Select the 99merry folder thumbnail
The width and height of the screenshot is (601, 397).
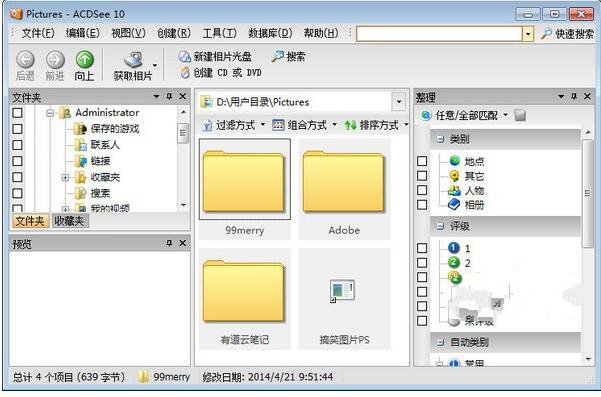(245, 189)
